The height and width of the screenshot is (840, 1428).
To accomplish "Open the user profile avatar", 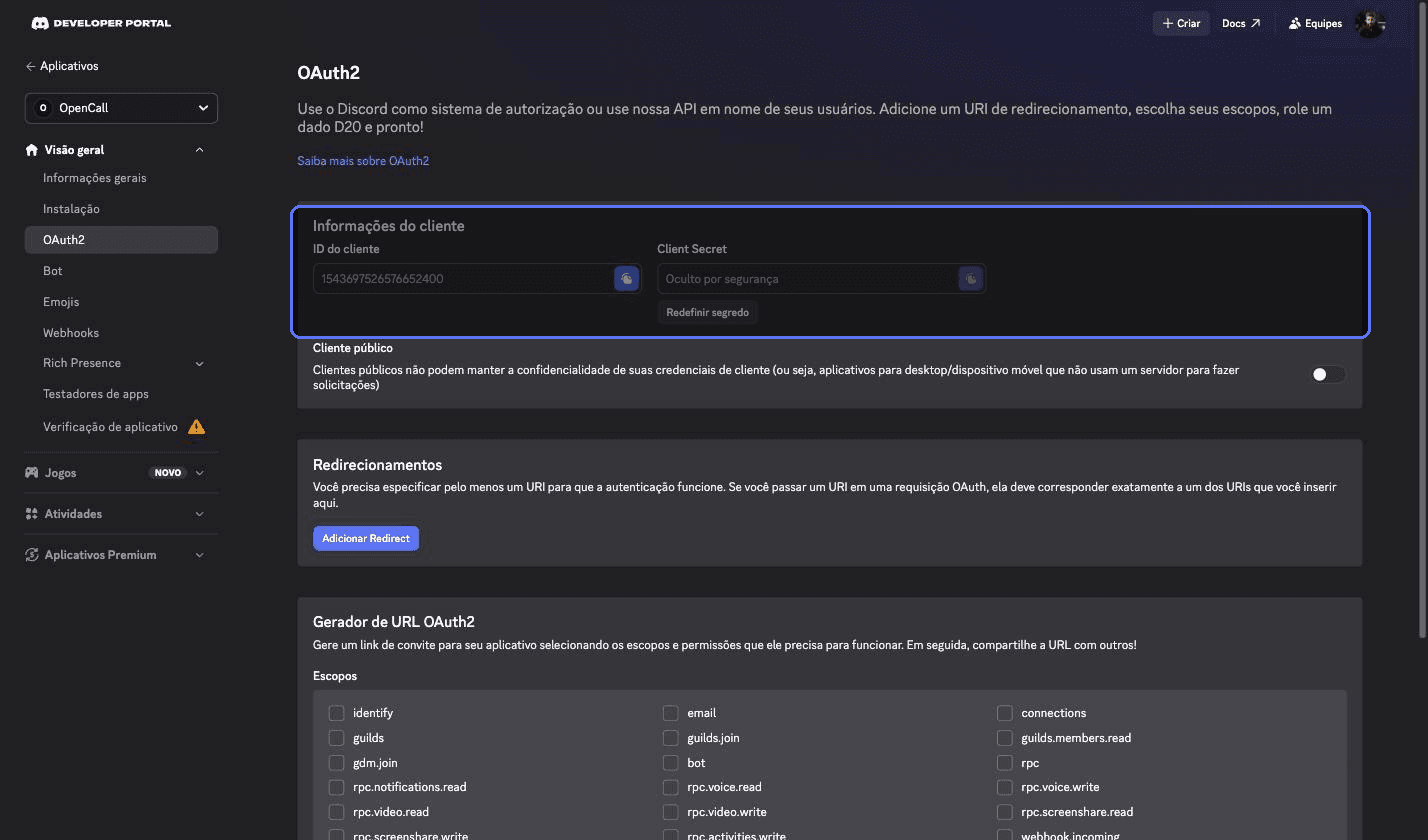I will (x=1369, y=23).
